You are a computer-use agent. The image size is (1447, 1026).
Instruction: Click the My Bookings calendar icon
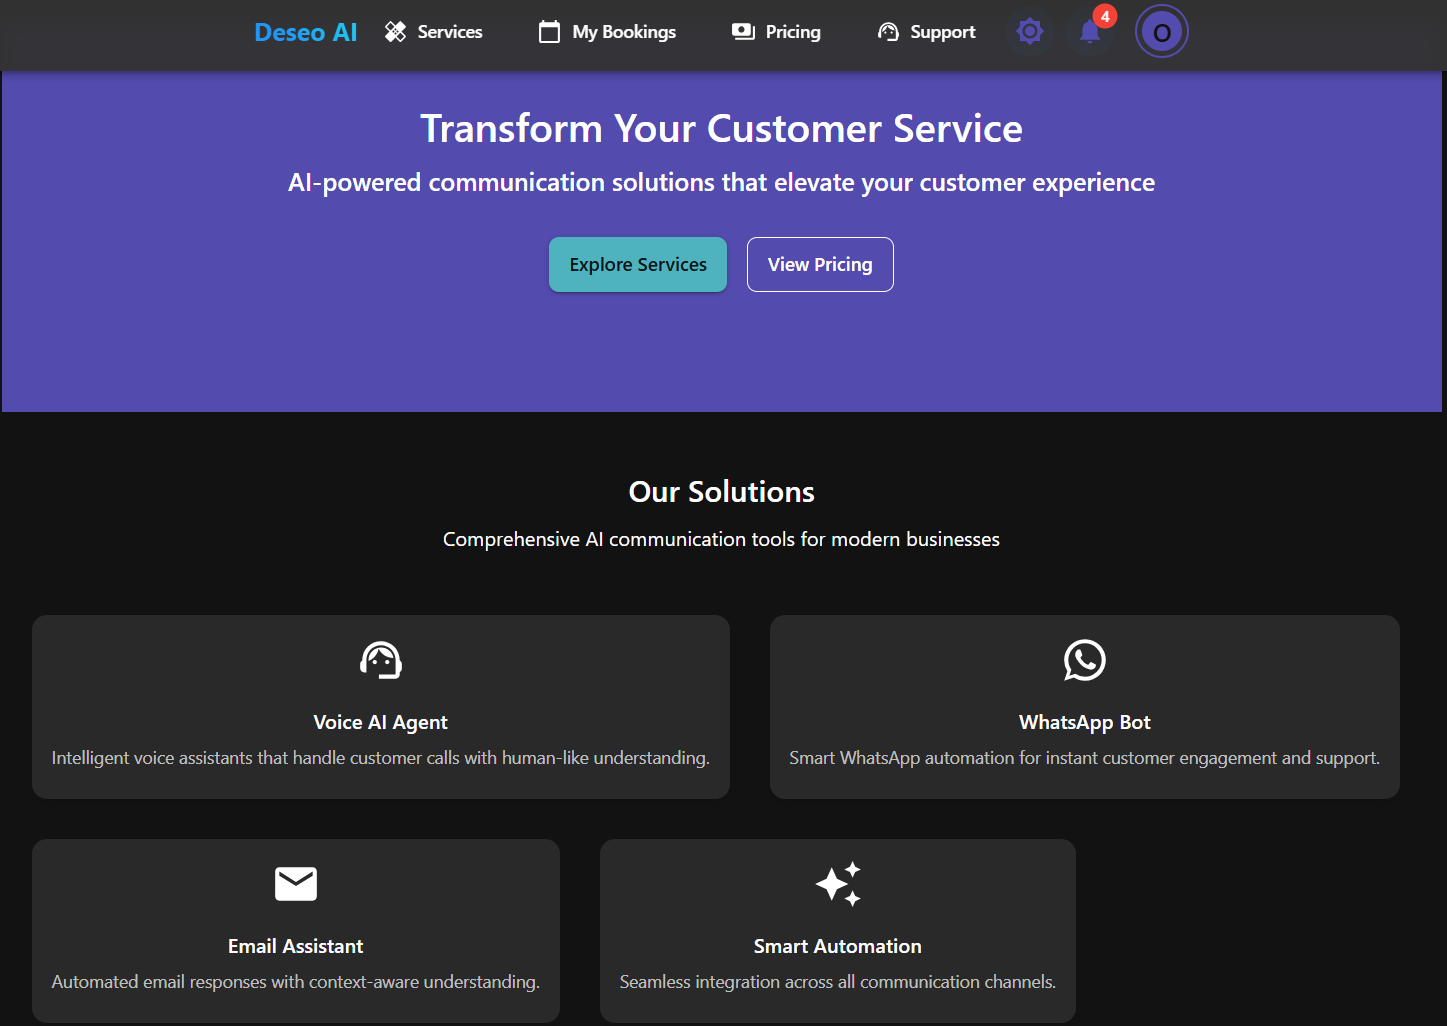pyautogui.click(x=548, y=31)
